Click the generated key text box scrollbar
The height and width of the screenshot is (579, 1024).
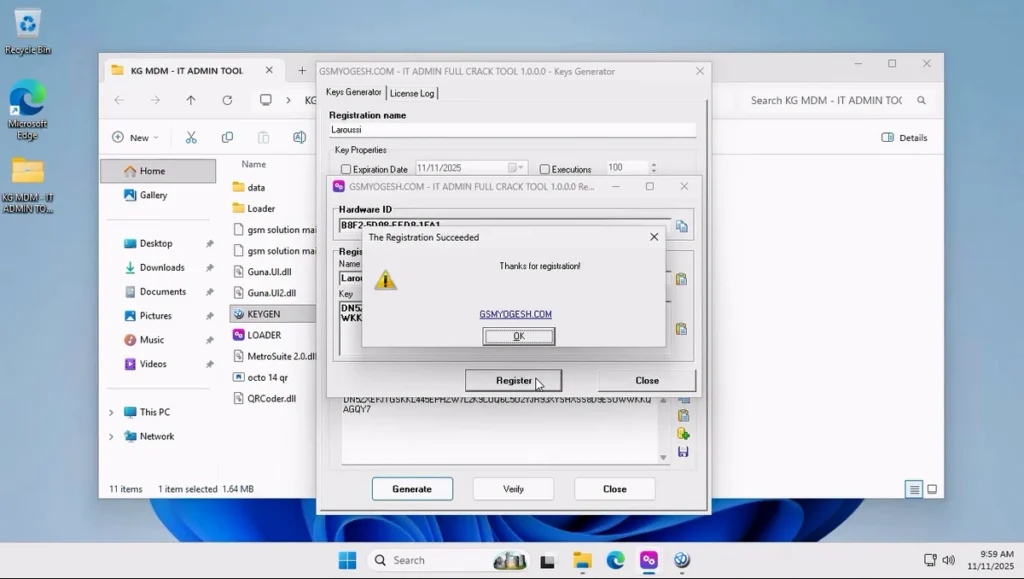(x=662, y=430)
